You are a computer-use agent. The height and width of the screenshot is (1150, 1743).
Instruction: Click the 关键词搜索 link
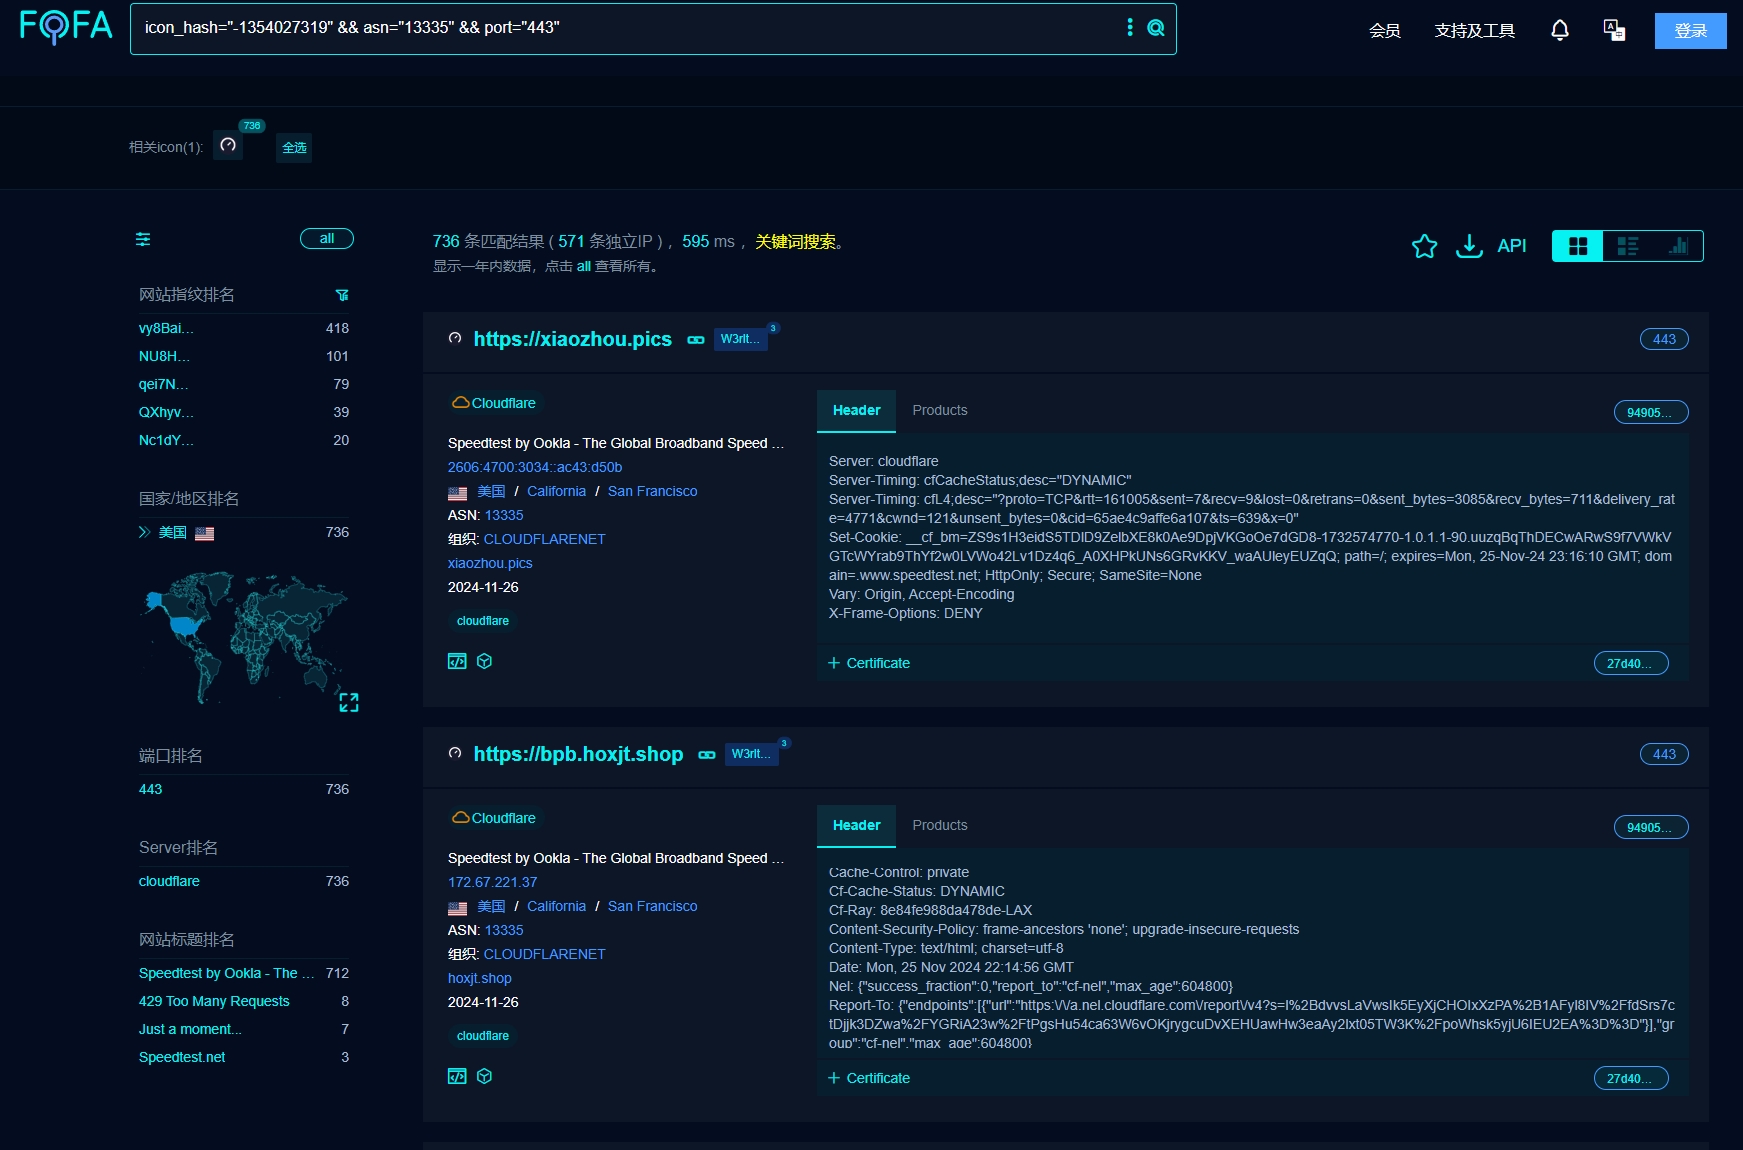click(796, 242)
